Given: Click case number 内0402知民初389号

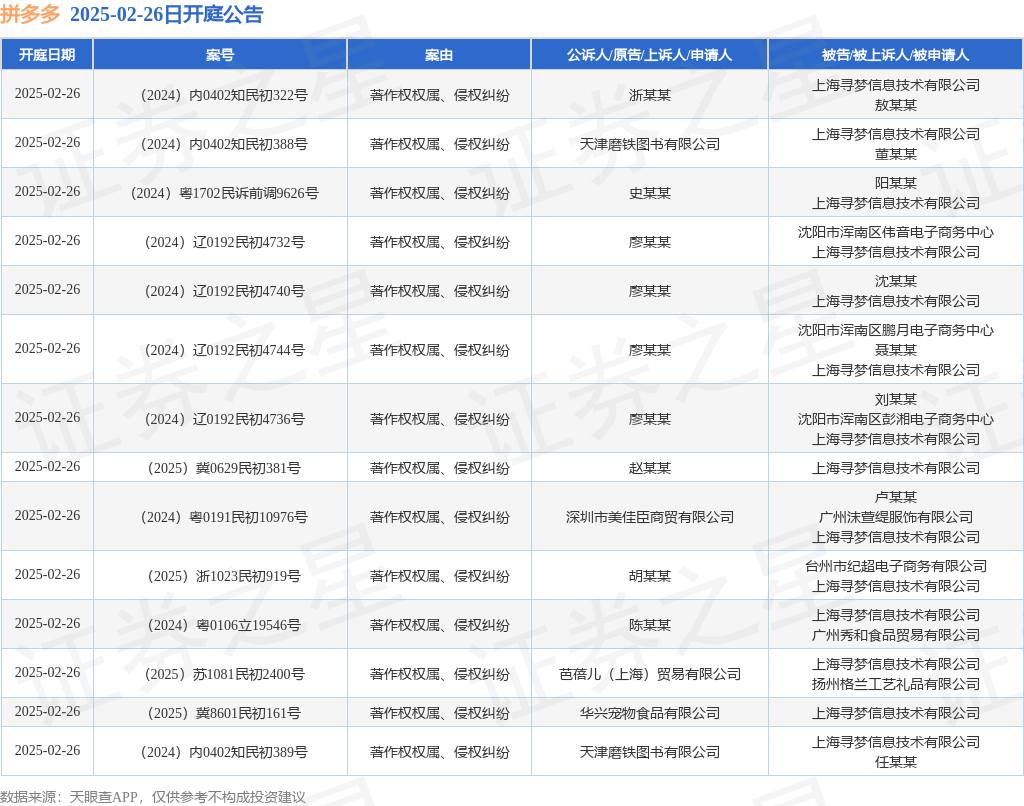Looking at the screenshot, I should [223, 752].
